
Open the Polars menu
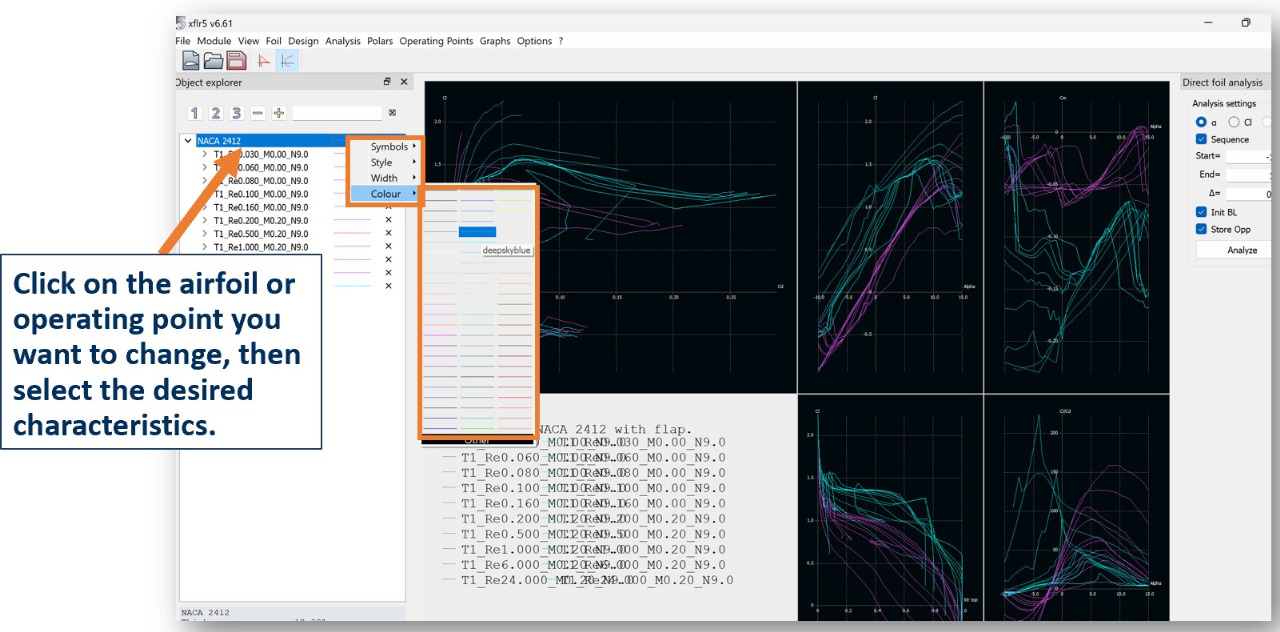pyautogui.click(x=380, y=41)
